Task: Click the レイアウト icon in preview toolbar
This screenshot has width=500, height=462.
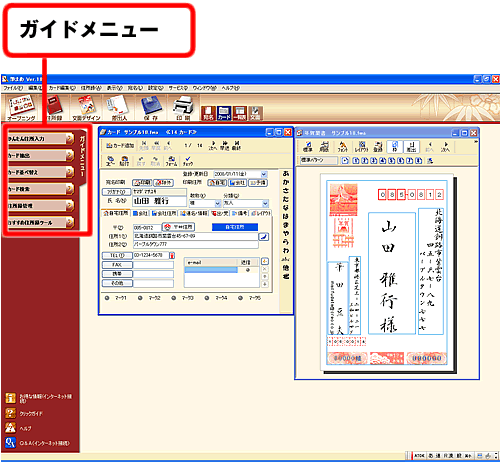Action: coord(361,147)
